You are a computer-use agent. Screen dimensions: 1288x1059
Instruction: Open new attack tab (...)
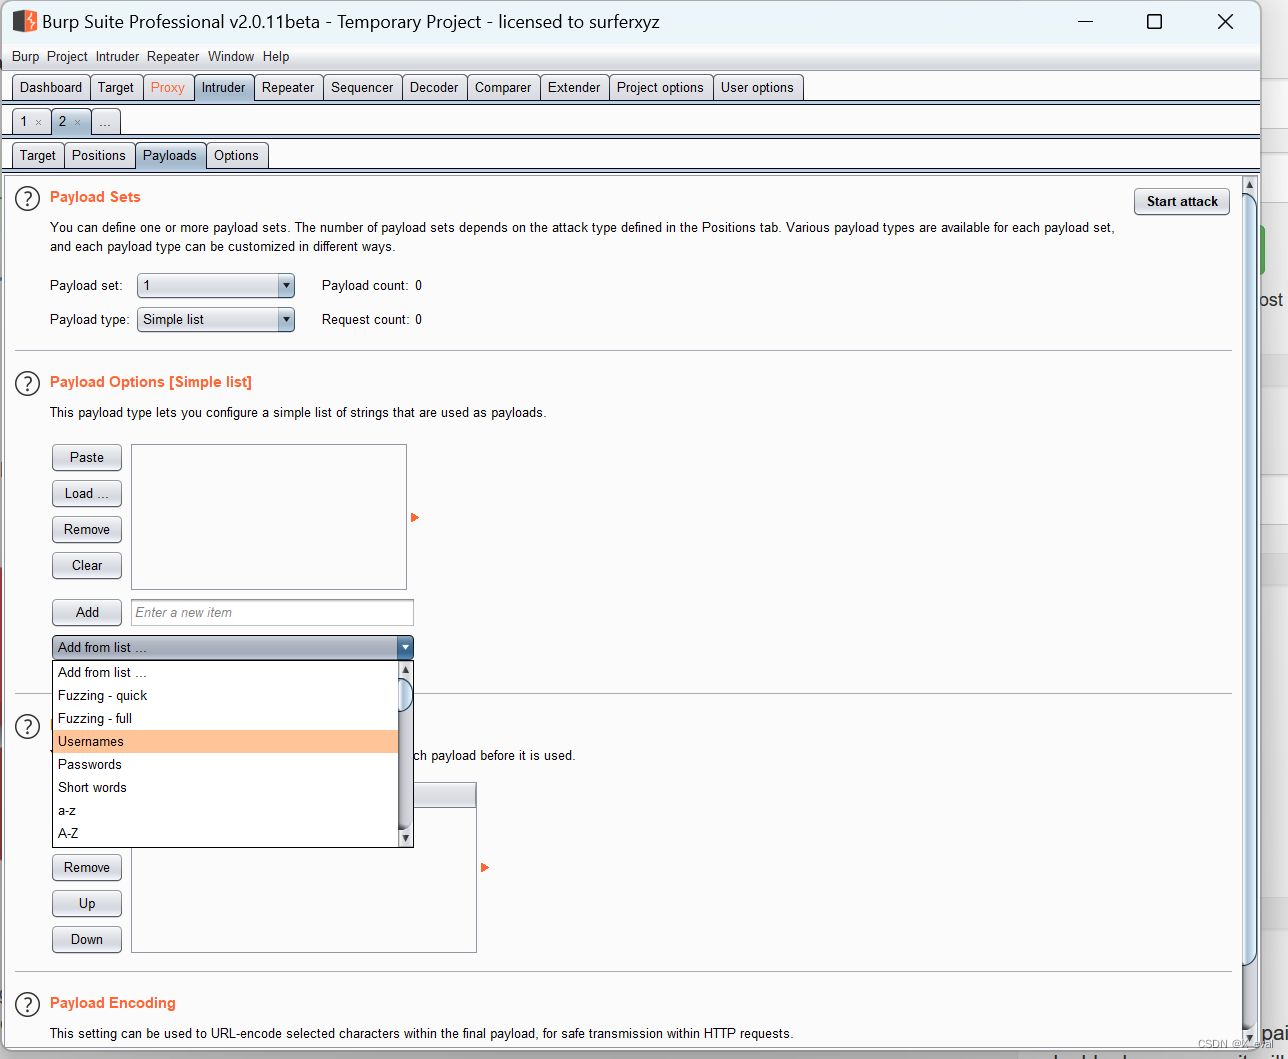[x=105, y=122]
